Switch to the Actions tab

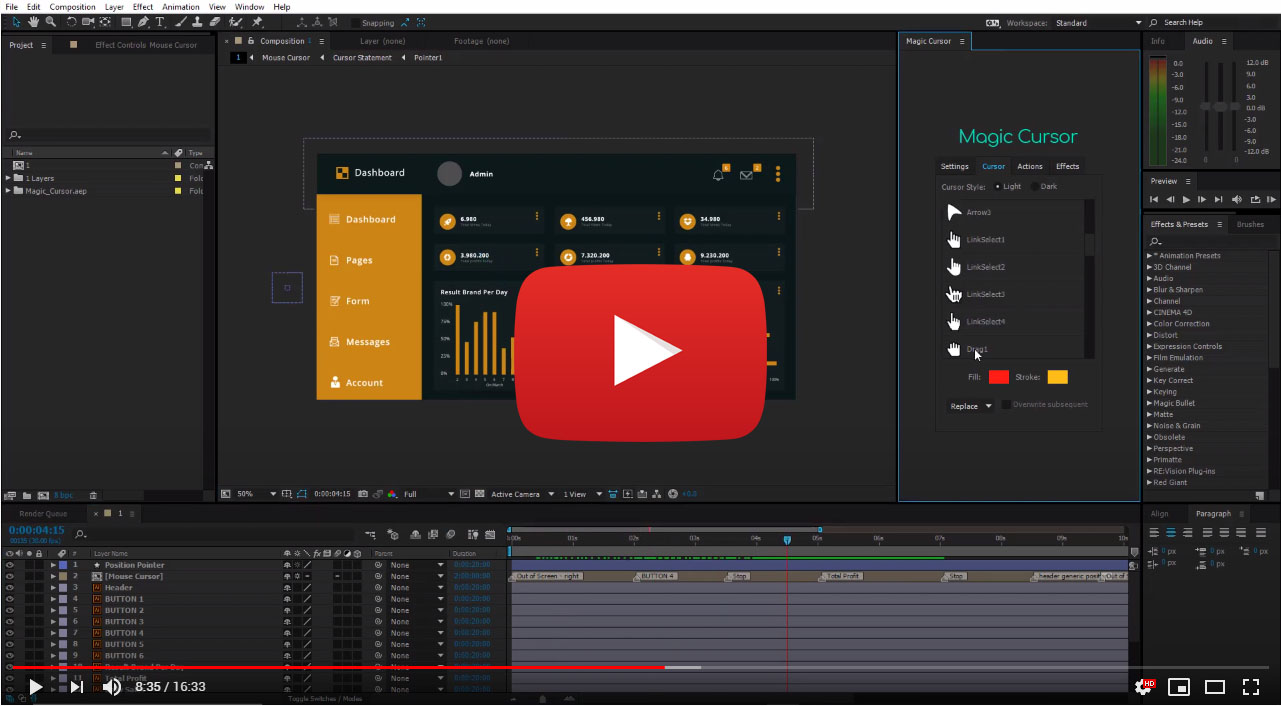pos(1030,167)
